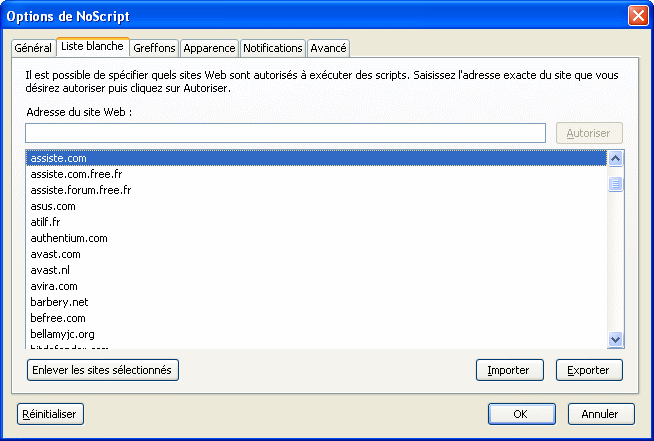Image resolution: width=654 pixels, height=441 pixels.
Task: Select avira.com entry
Action: coord(316,286)
